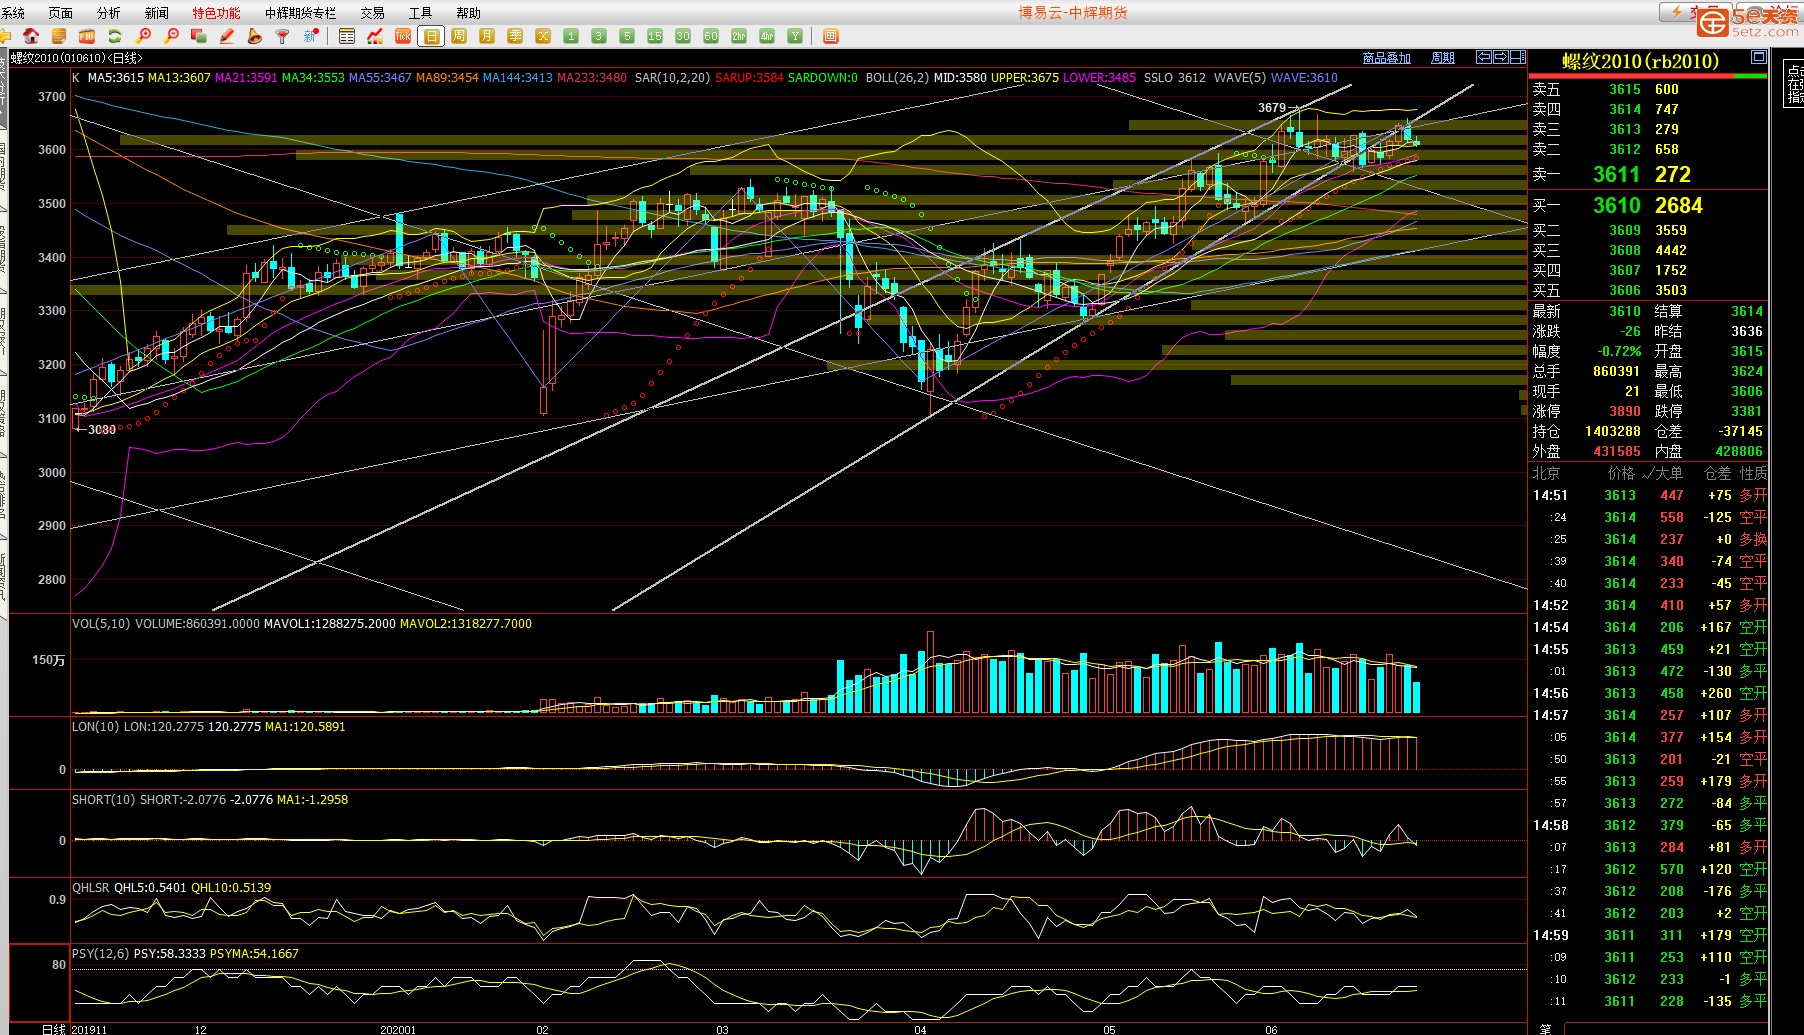Open the quote list table icon
1804x1035 pixels.
click(x=347, y=36)
